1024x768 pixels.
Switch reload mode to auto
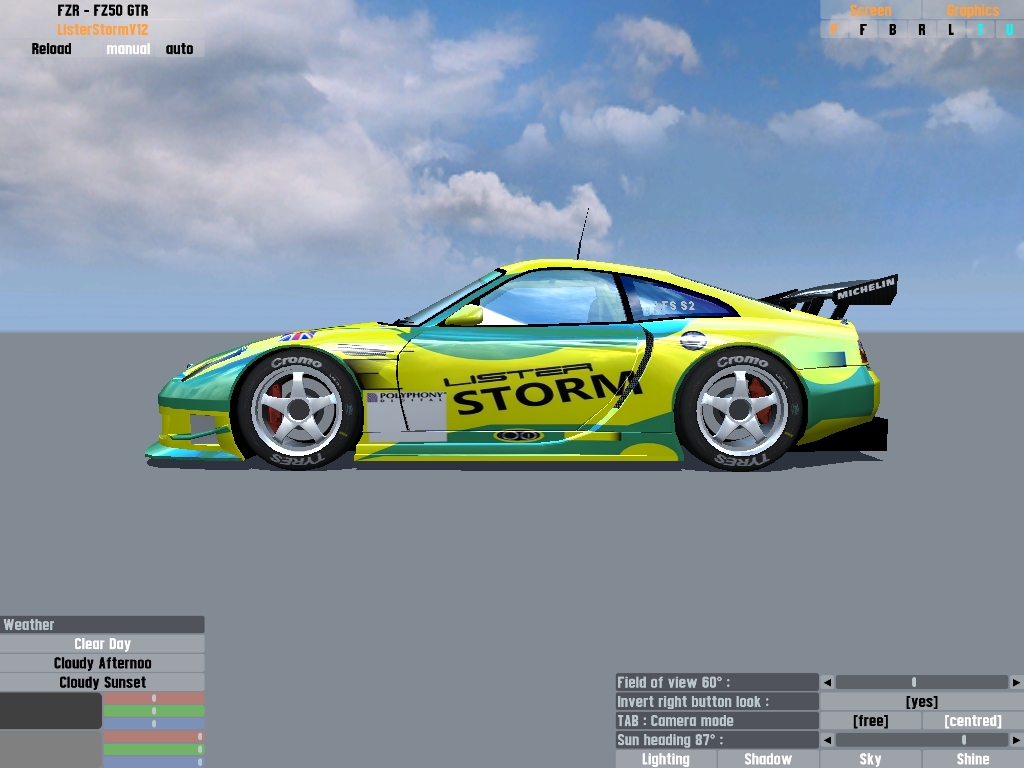(x=179, y=48)
